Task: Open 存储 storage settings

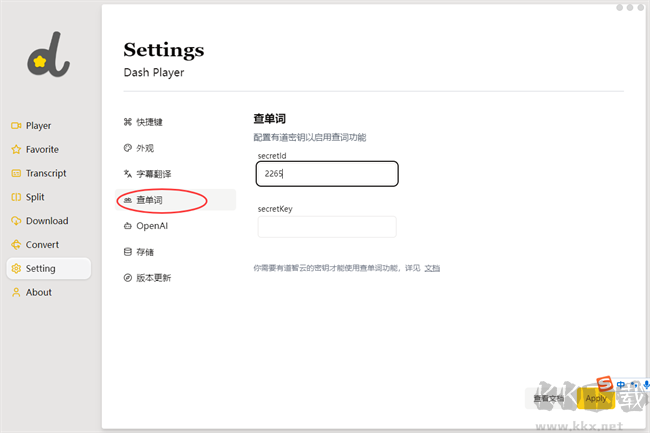Action: 175,252
